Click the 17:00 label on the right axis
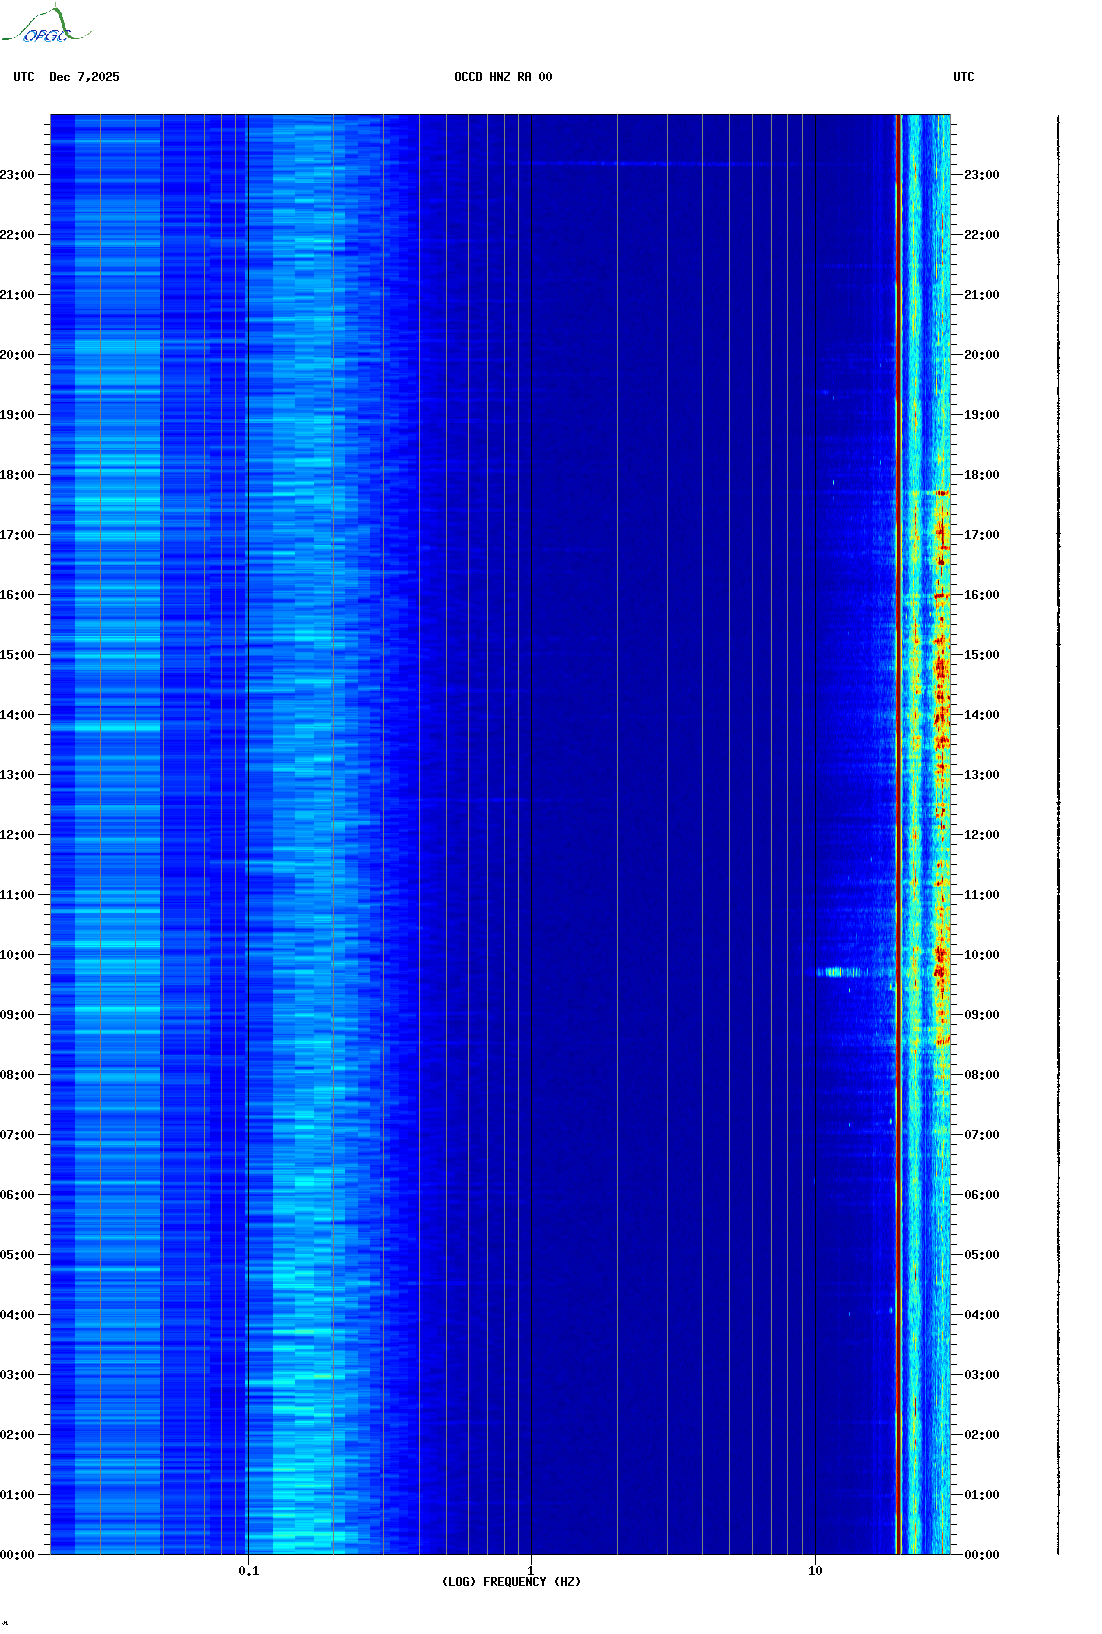 [982, 535]
